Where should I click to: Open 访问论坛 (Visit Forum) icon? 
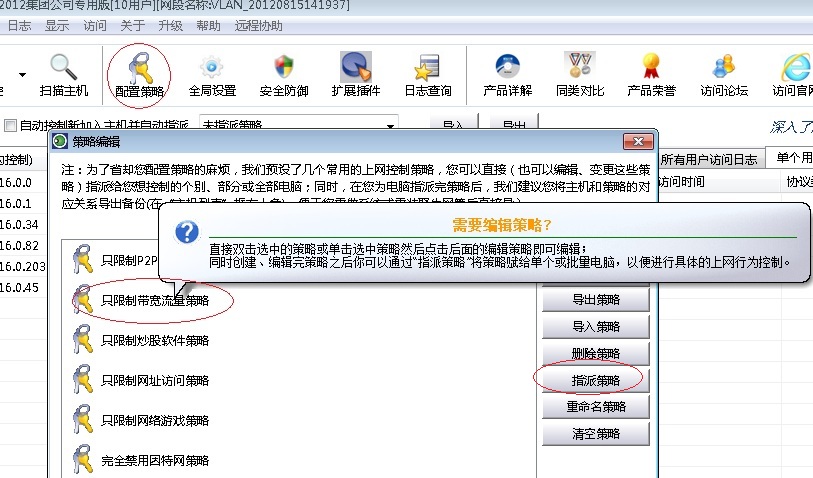pos(724,68)
